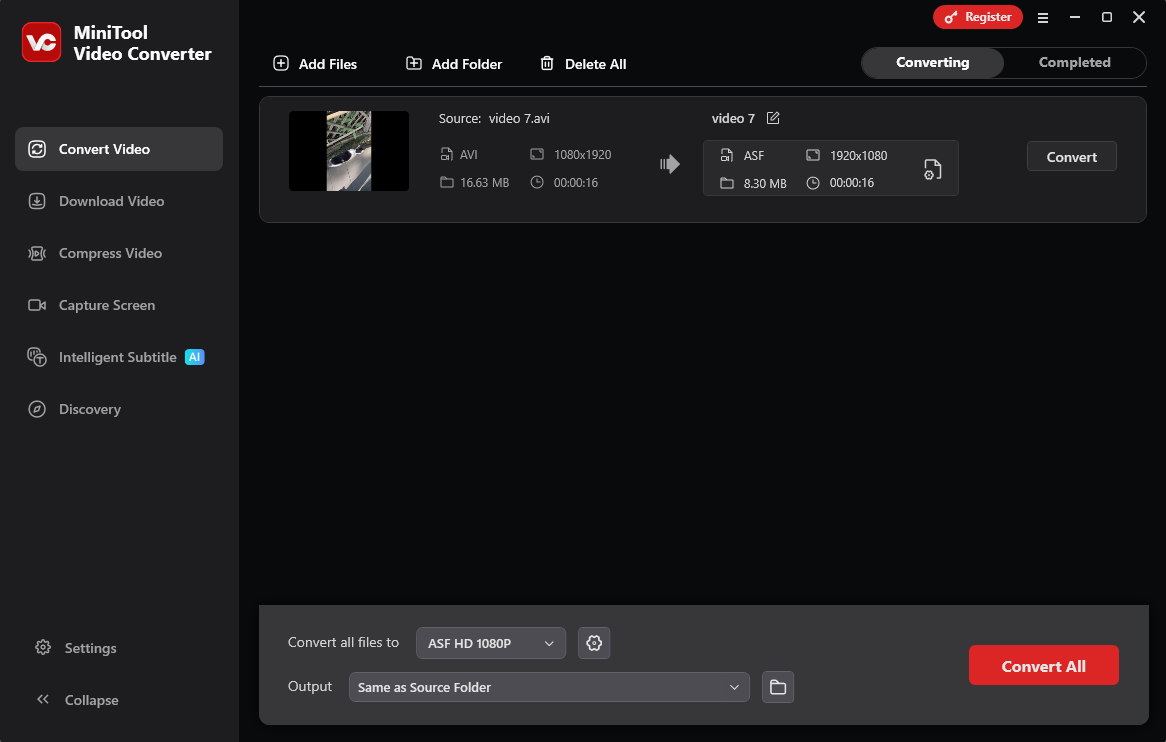Start conversion with Convert All
This screenshot has height=742, width=1166.
[x=1043, y=665]
